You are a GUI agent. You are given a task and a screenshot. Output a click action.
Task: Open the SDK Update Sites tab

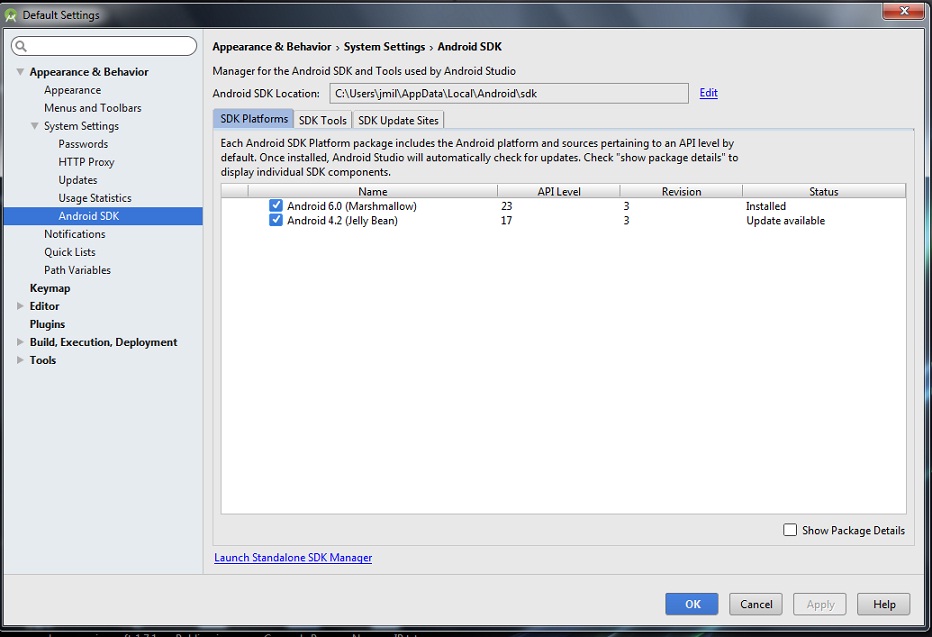pyautogui.click(x=398, y=120)
